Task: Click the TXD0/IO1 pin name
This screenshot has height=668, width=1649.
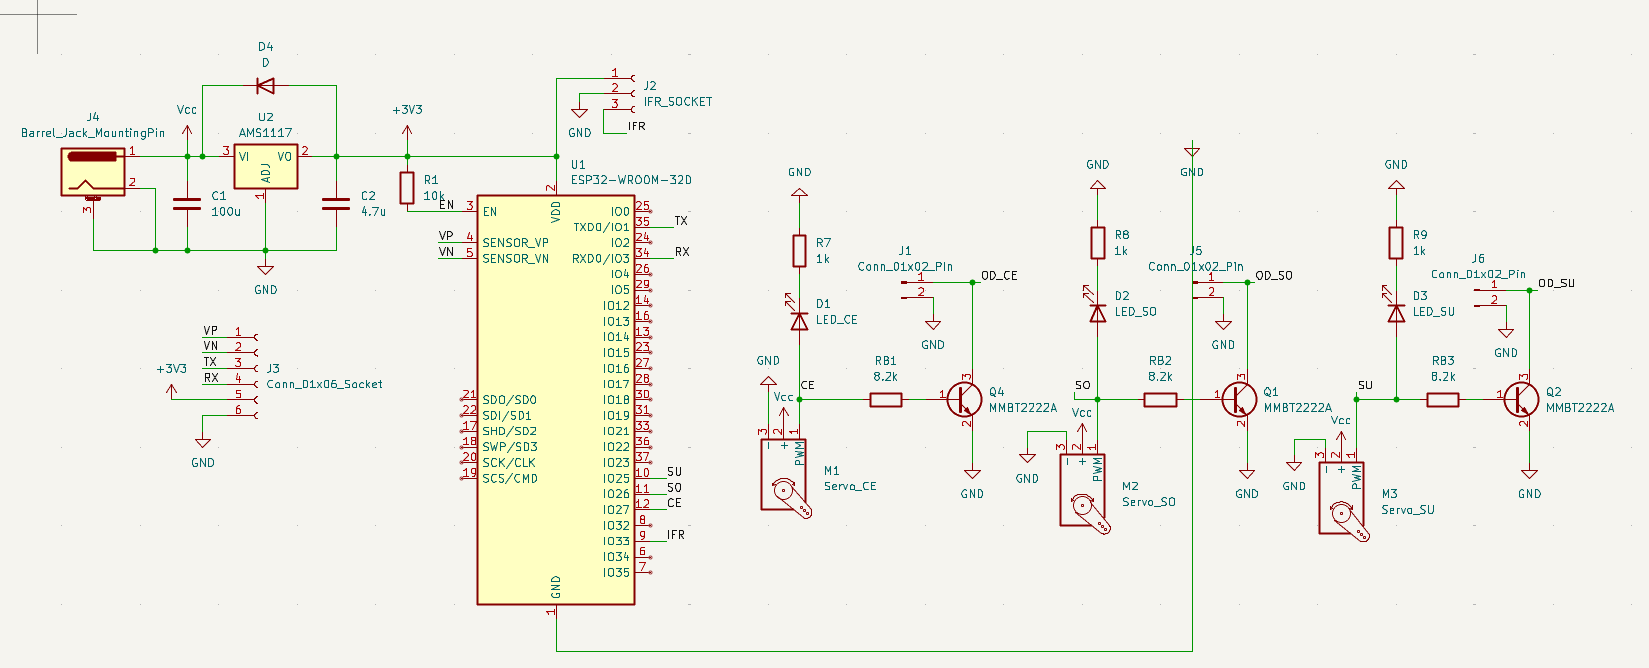Action: coord(601,227)
